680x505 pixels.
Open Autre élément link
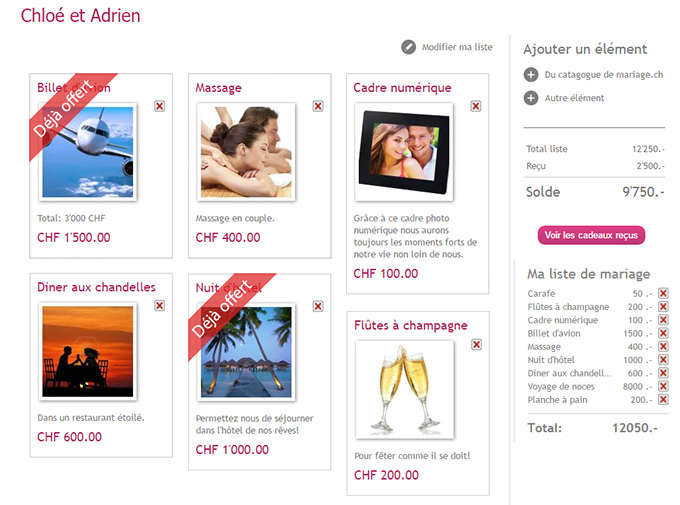[574, 98]
